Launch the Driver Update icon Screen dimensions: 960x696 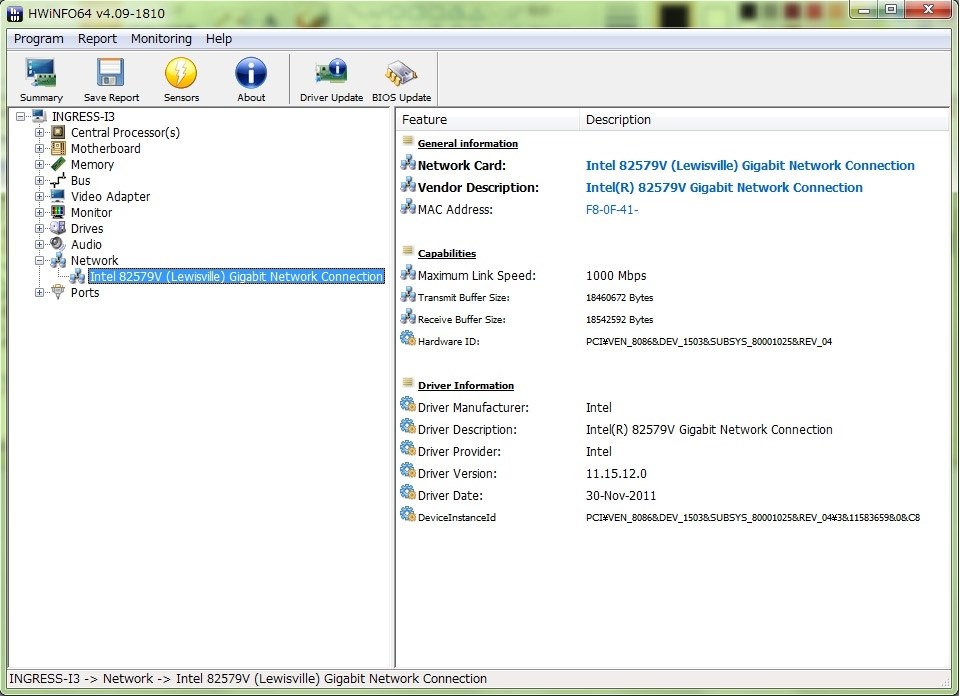331,73
